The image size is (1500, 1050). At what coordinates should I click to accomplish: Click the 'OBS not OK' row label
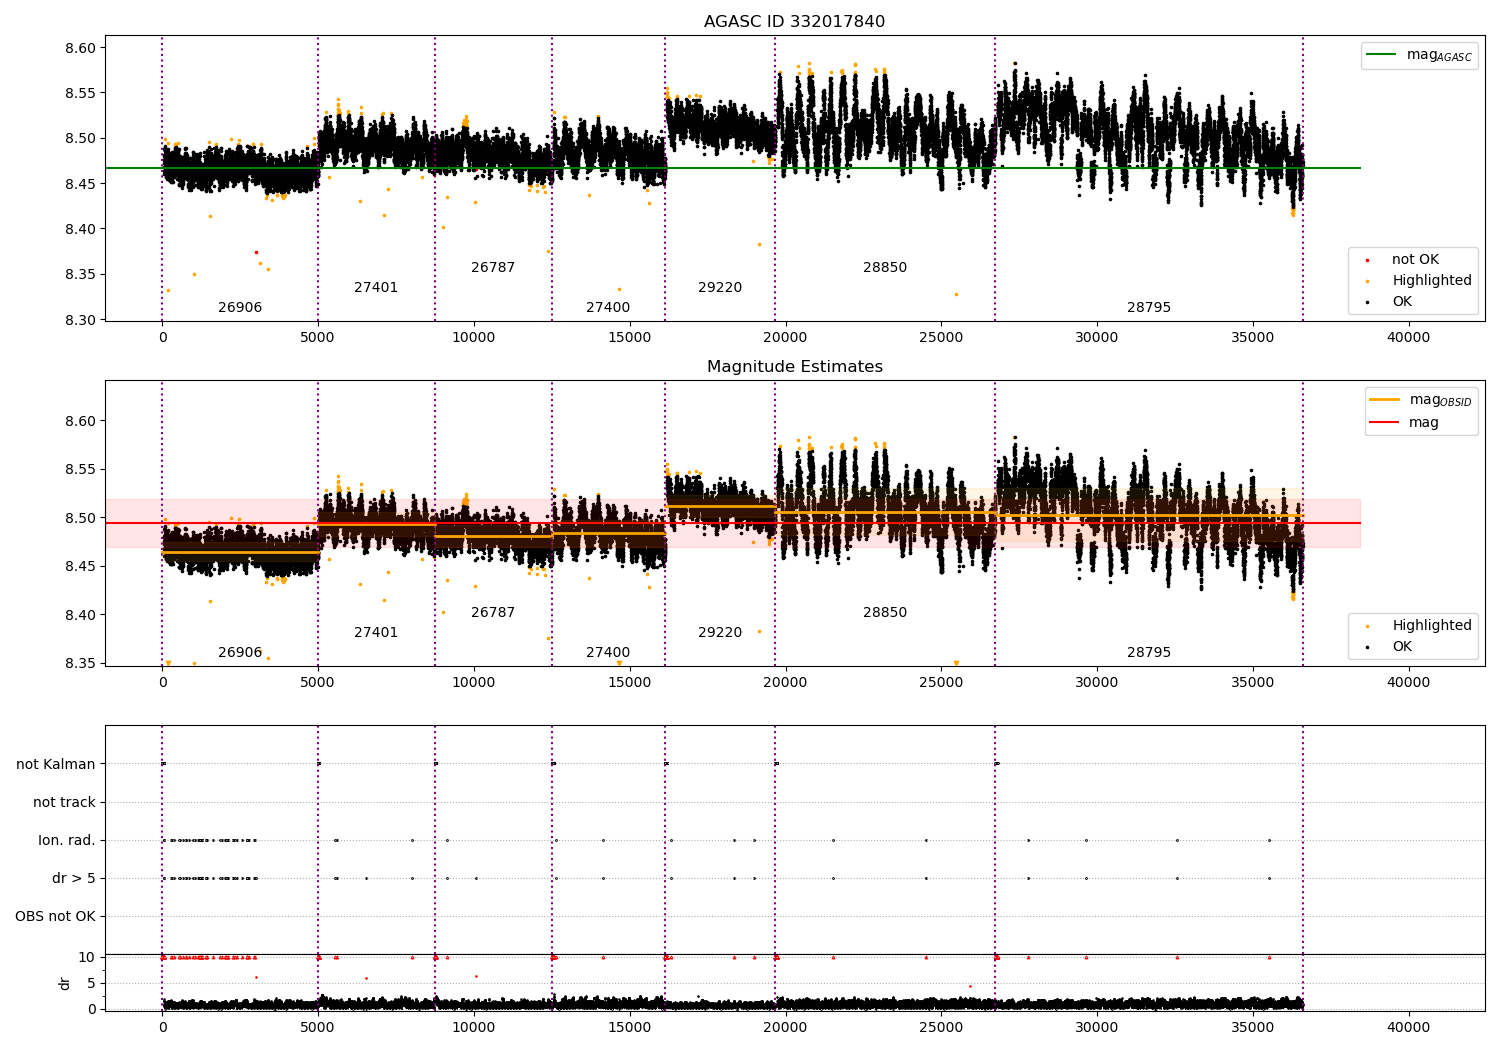pyautogui.click(x=55, y=917)
